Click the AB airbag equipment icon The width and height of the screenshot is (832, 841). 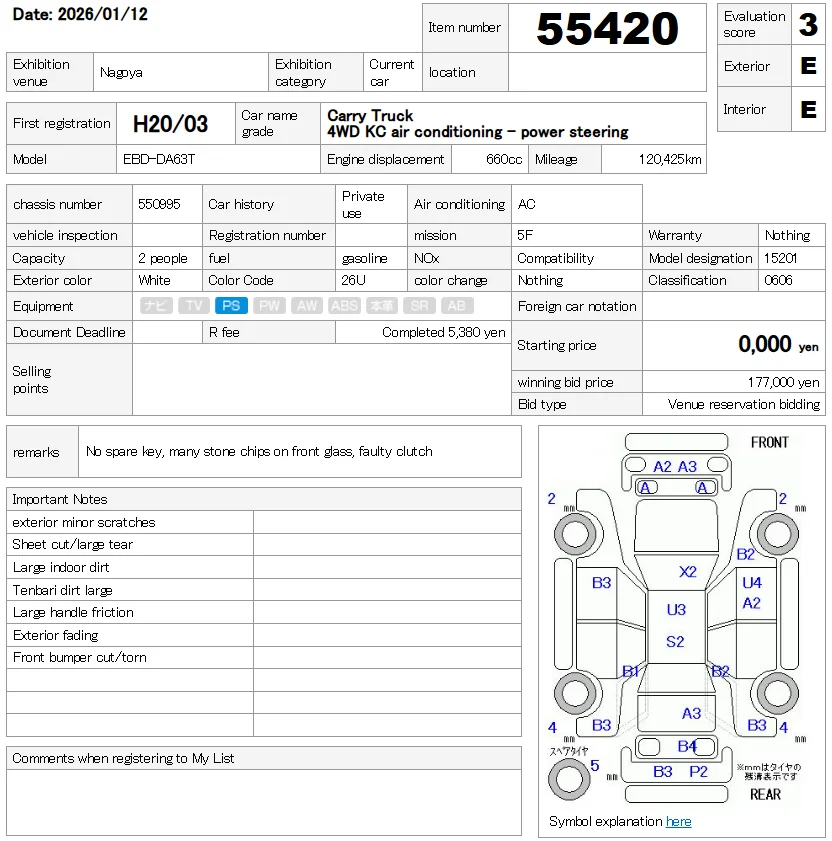coord(457,305)
